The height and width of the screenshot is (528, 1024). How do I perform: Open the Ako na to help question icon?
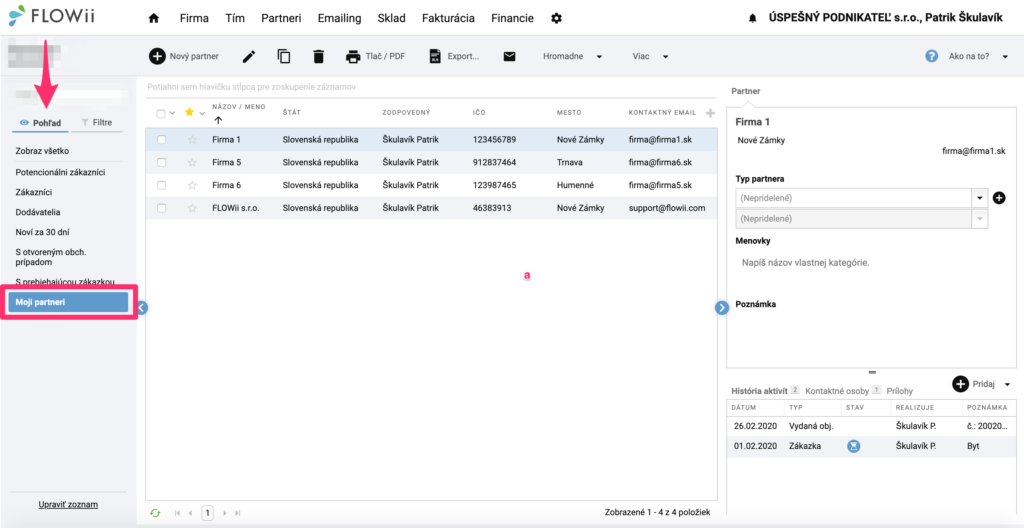tap(932, 56)
